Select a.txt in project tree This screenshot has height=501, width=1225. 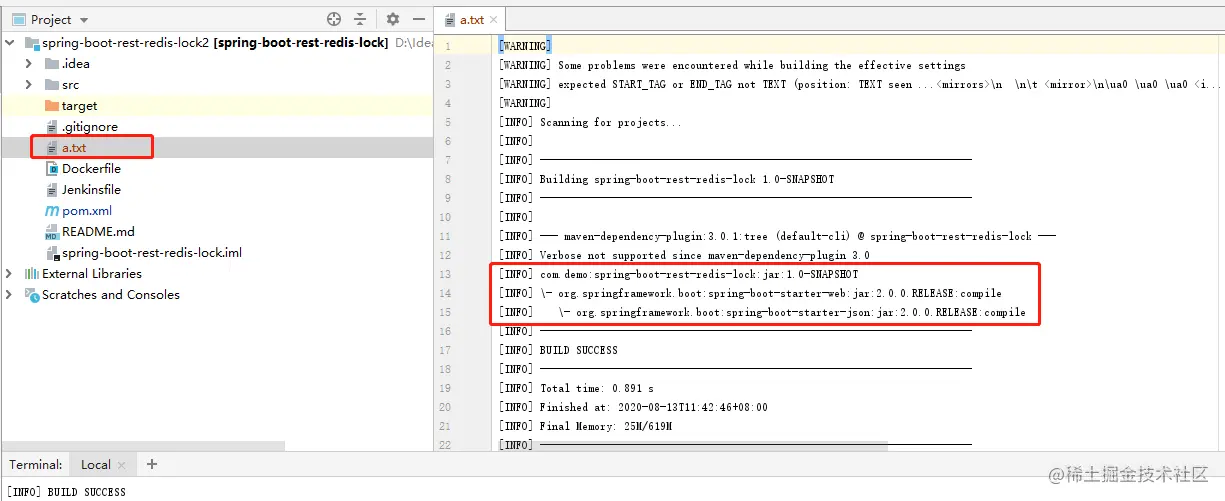pyautogui.click(x=74, y=148)
